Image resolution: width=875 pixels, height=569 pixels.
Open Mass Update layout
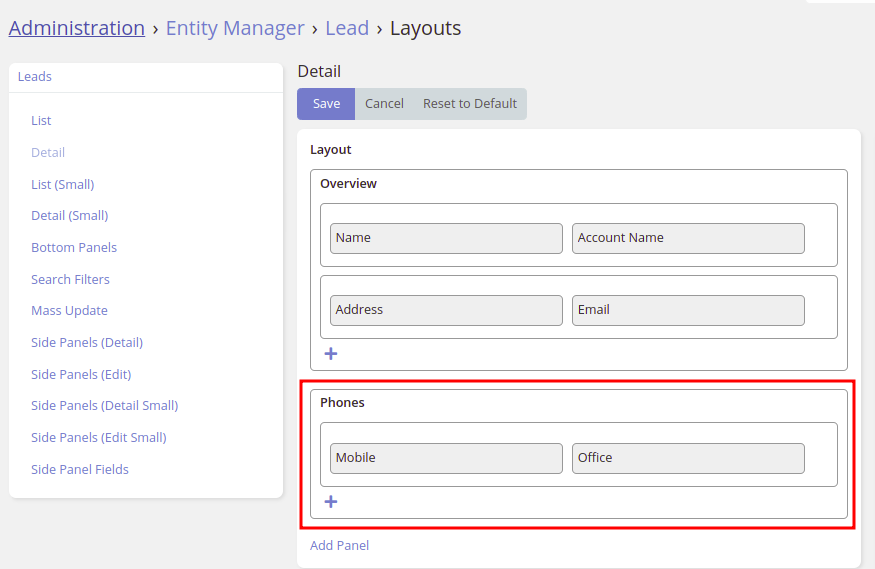(69, 311)
